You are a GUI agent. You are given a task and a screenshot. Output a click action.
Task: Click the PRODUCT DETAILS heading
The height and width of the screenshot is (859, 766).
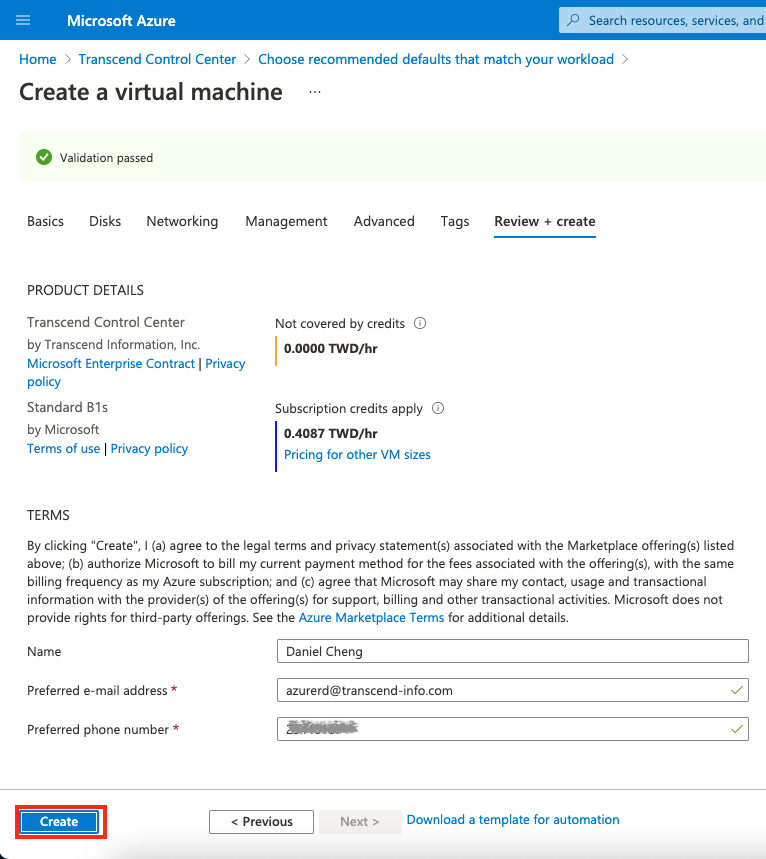click(x=85, y=290)
